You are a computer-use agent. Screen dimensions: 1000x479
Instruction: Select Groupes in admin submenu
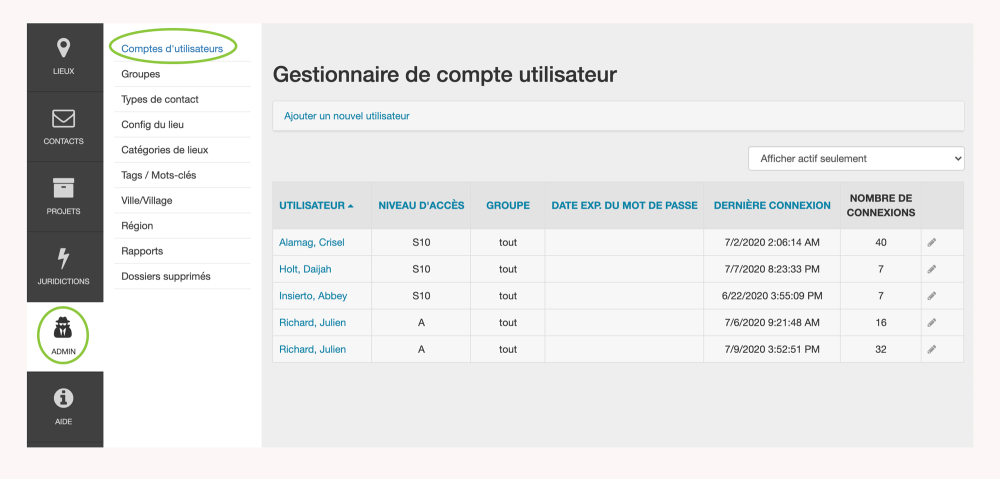141,74
